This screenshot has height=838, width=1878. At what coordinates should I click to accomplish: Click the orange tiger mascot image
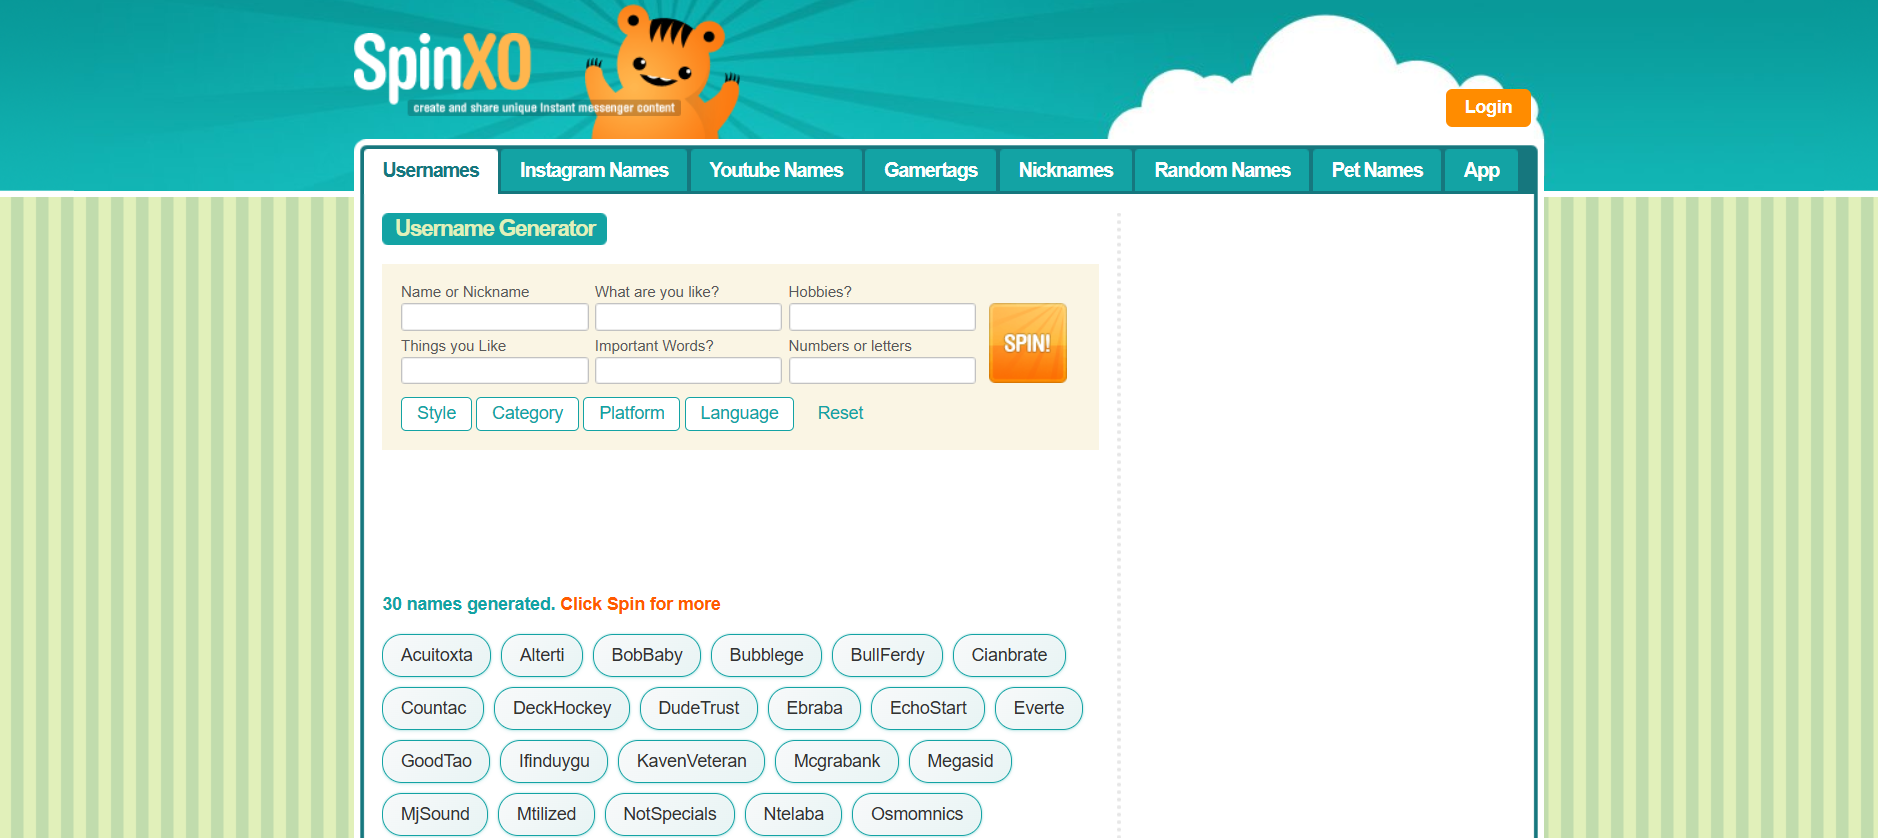[x=663, y=72]
